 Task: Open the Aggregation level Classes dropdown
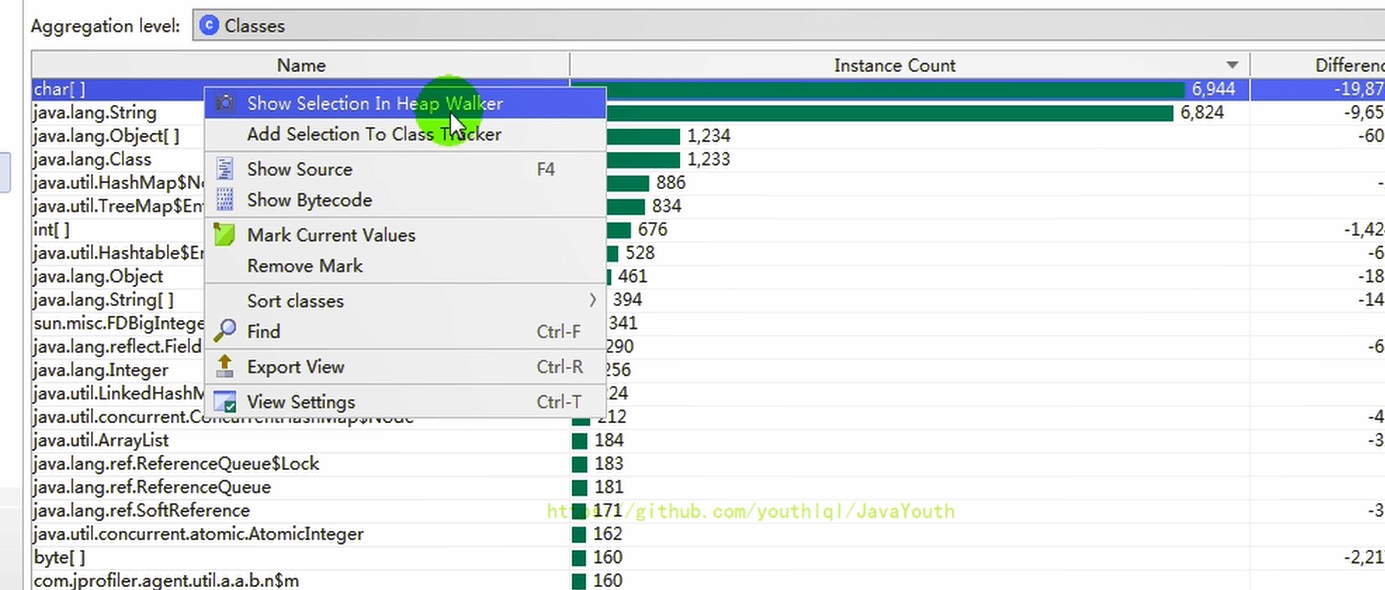pos(790,26)
